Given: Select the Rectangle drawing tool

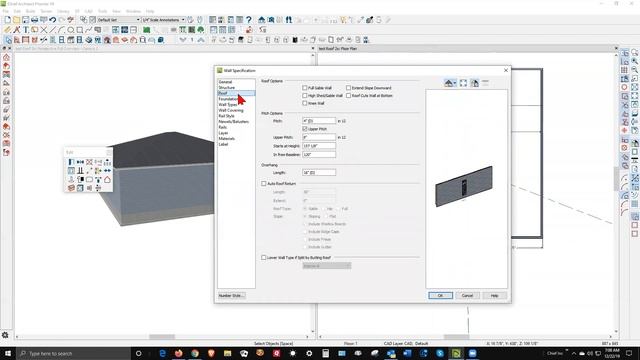Looking at the screenshot, I should (x=80, y=30).
